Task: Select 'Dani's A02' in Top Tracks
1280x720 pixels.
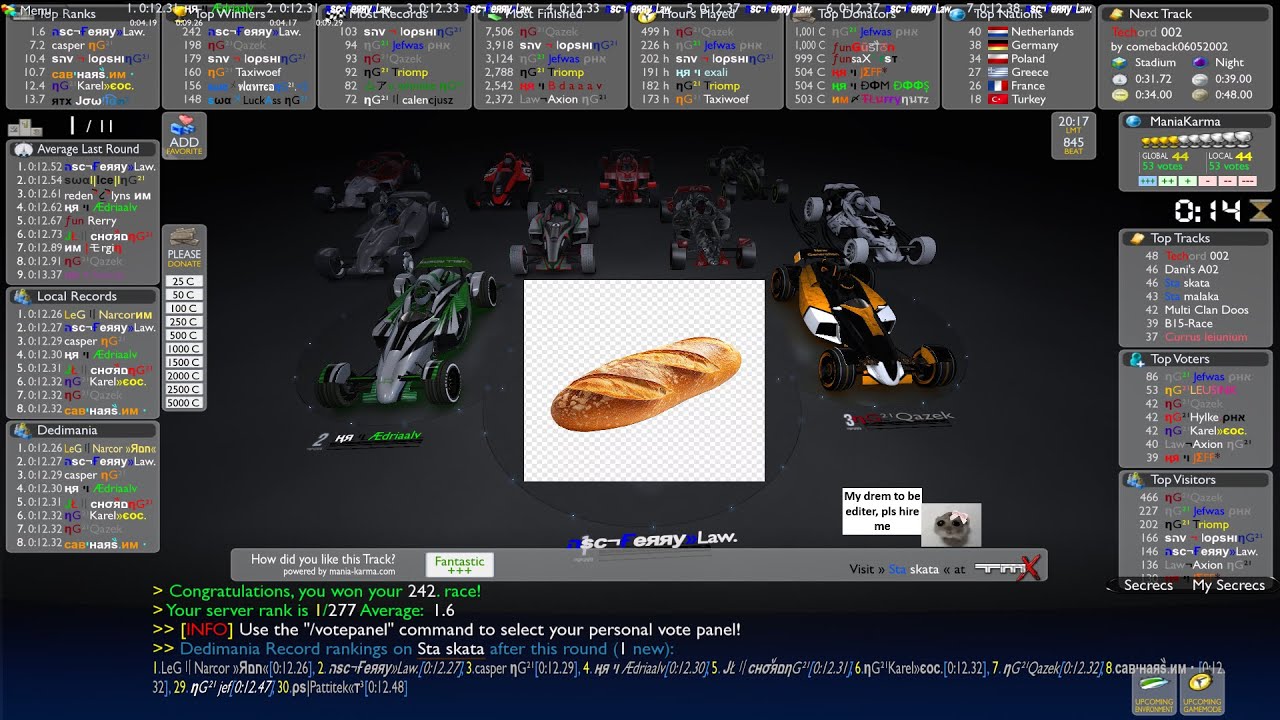Action: point(1192,270)
